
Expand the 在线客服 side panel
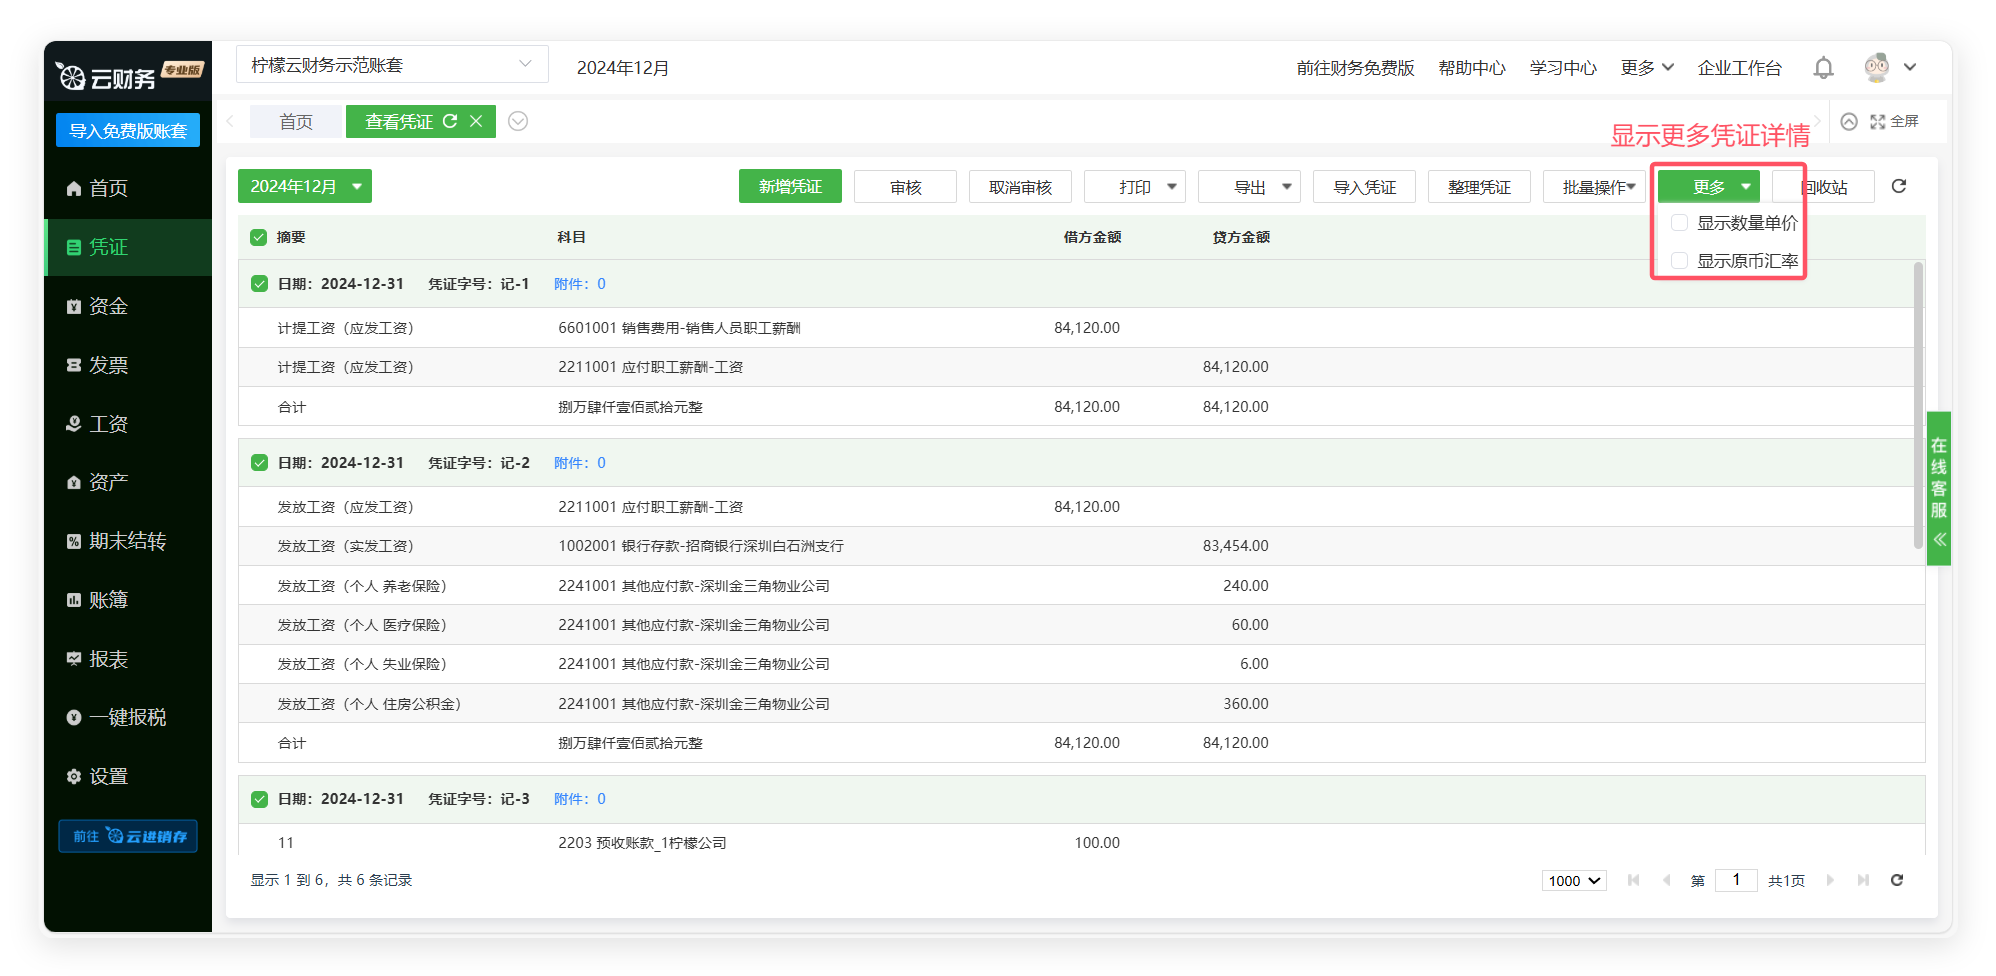(1939, 540)
